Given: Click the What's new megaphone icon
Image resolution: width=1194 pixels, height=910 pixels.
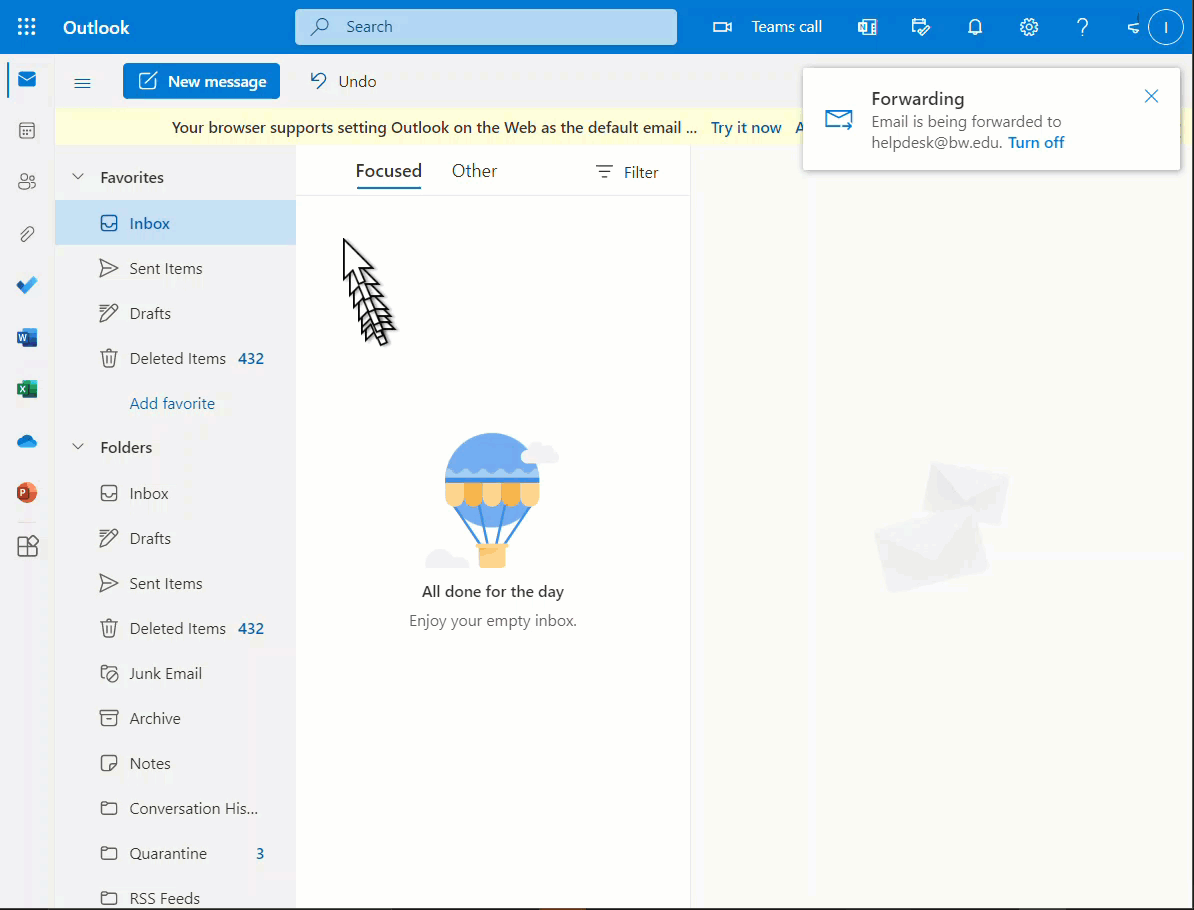Looking at the screenshot, I should coord(1134,27).
